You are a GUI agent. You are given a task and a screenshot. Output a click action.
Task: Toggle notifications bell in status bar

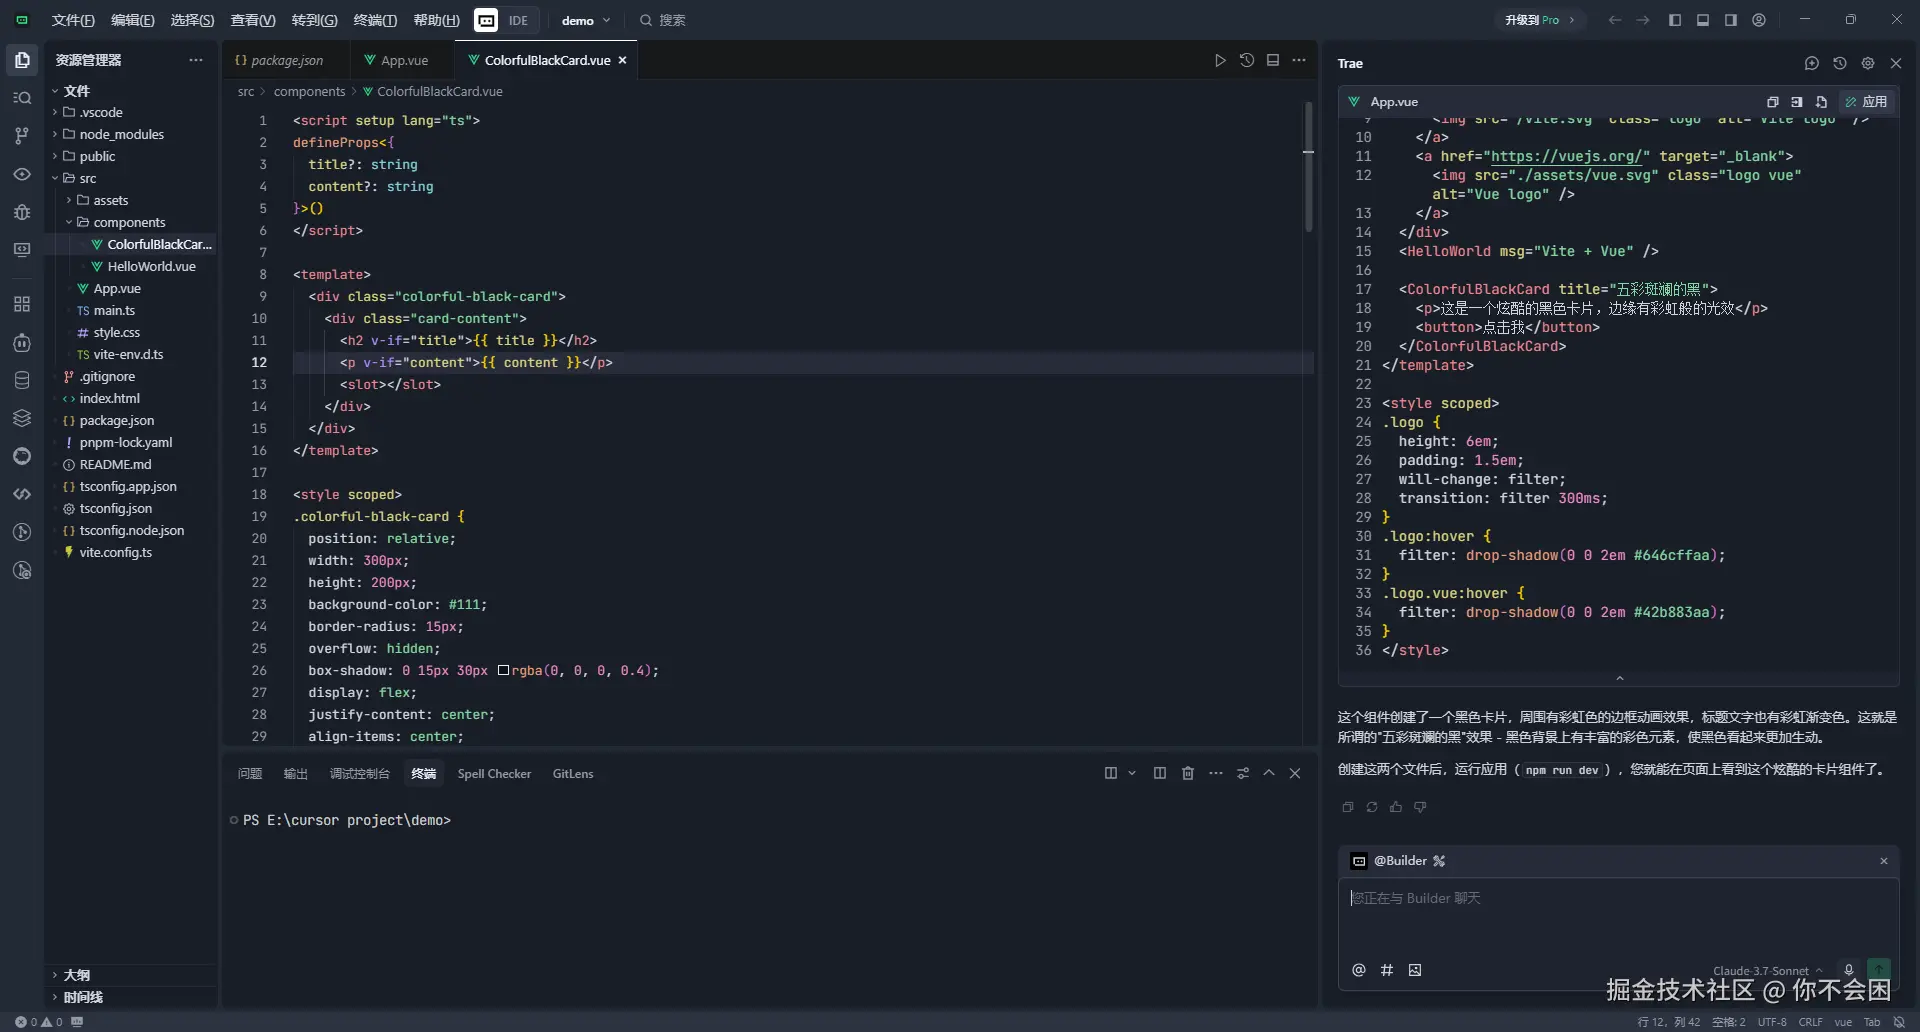click(1899, 1022)
